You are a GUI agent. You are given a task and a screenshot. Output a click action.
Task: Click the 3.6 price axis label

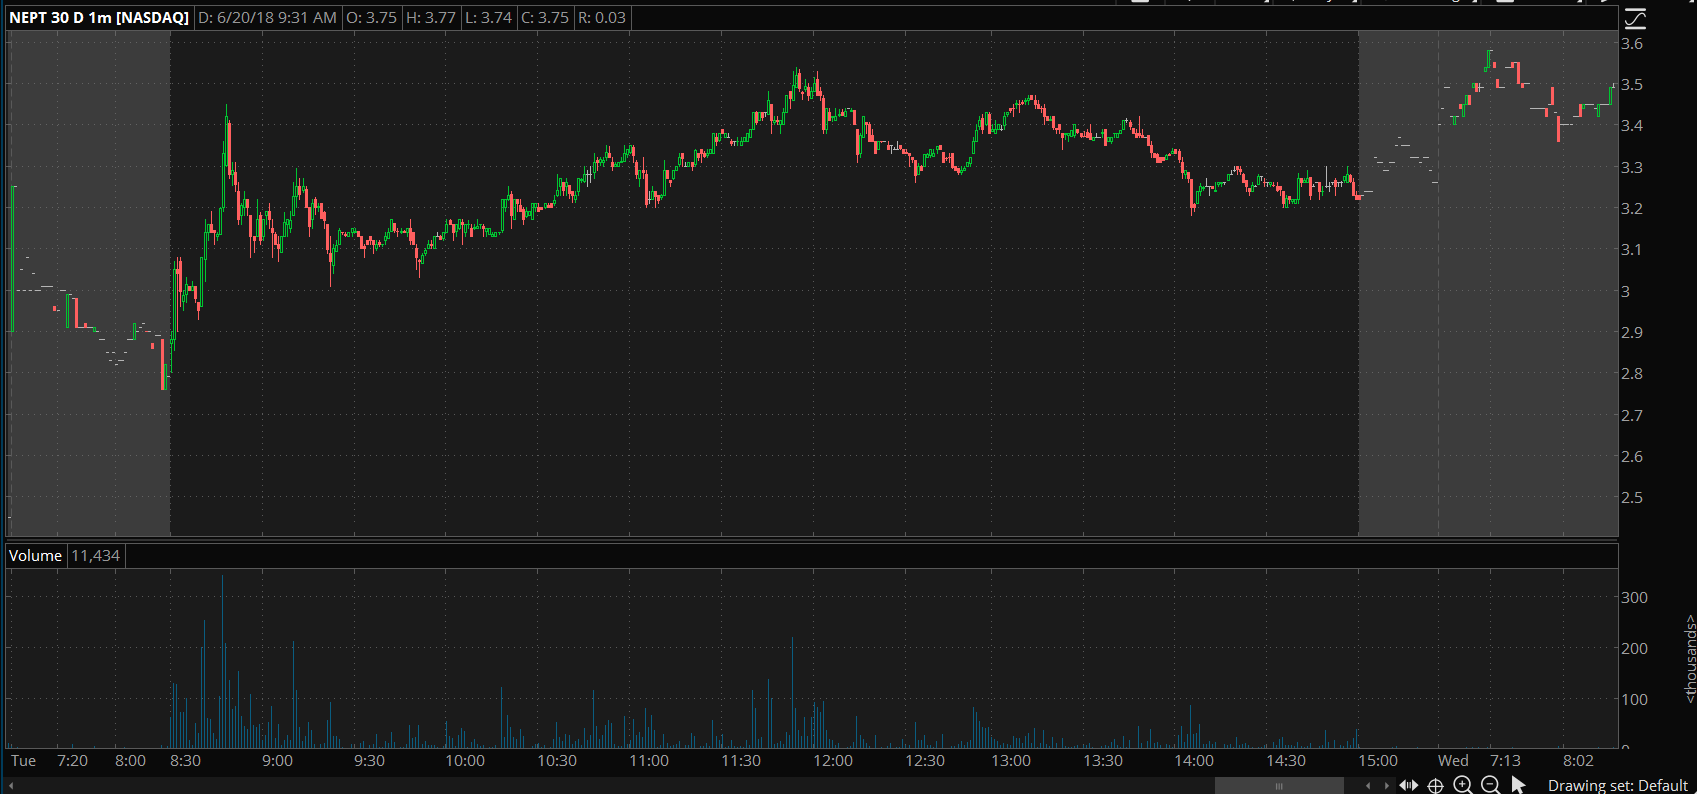pos(1632,44)
